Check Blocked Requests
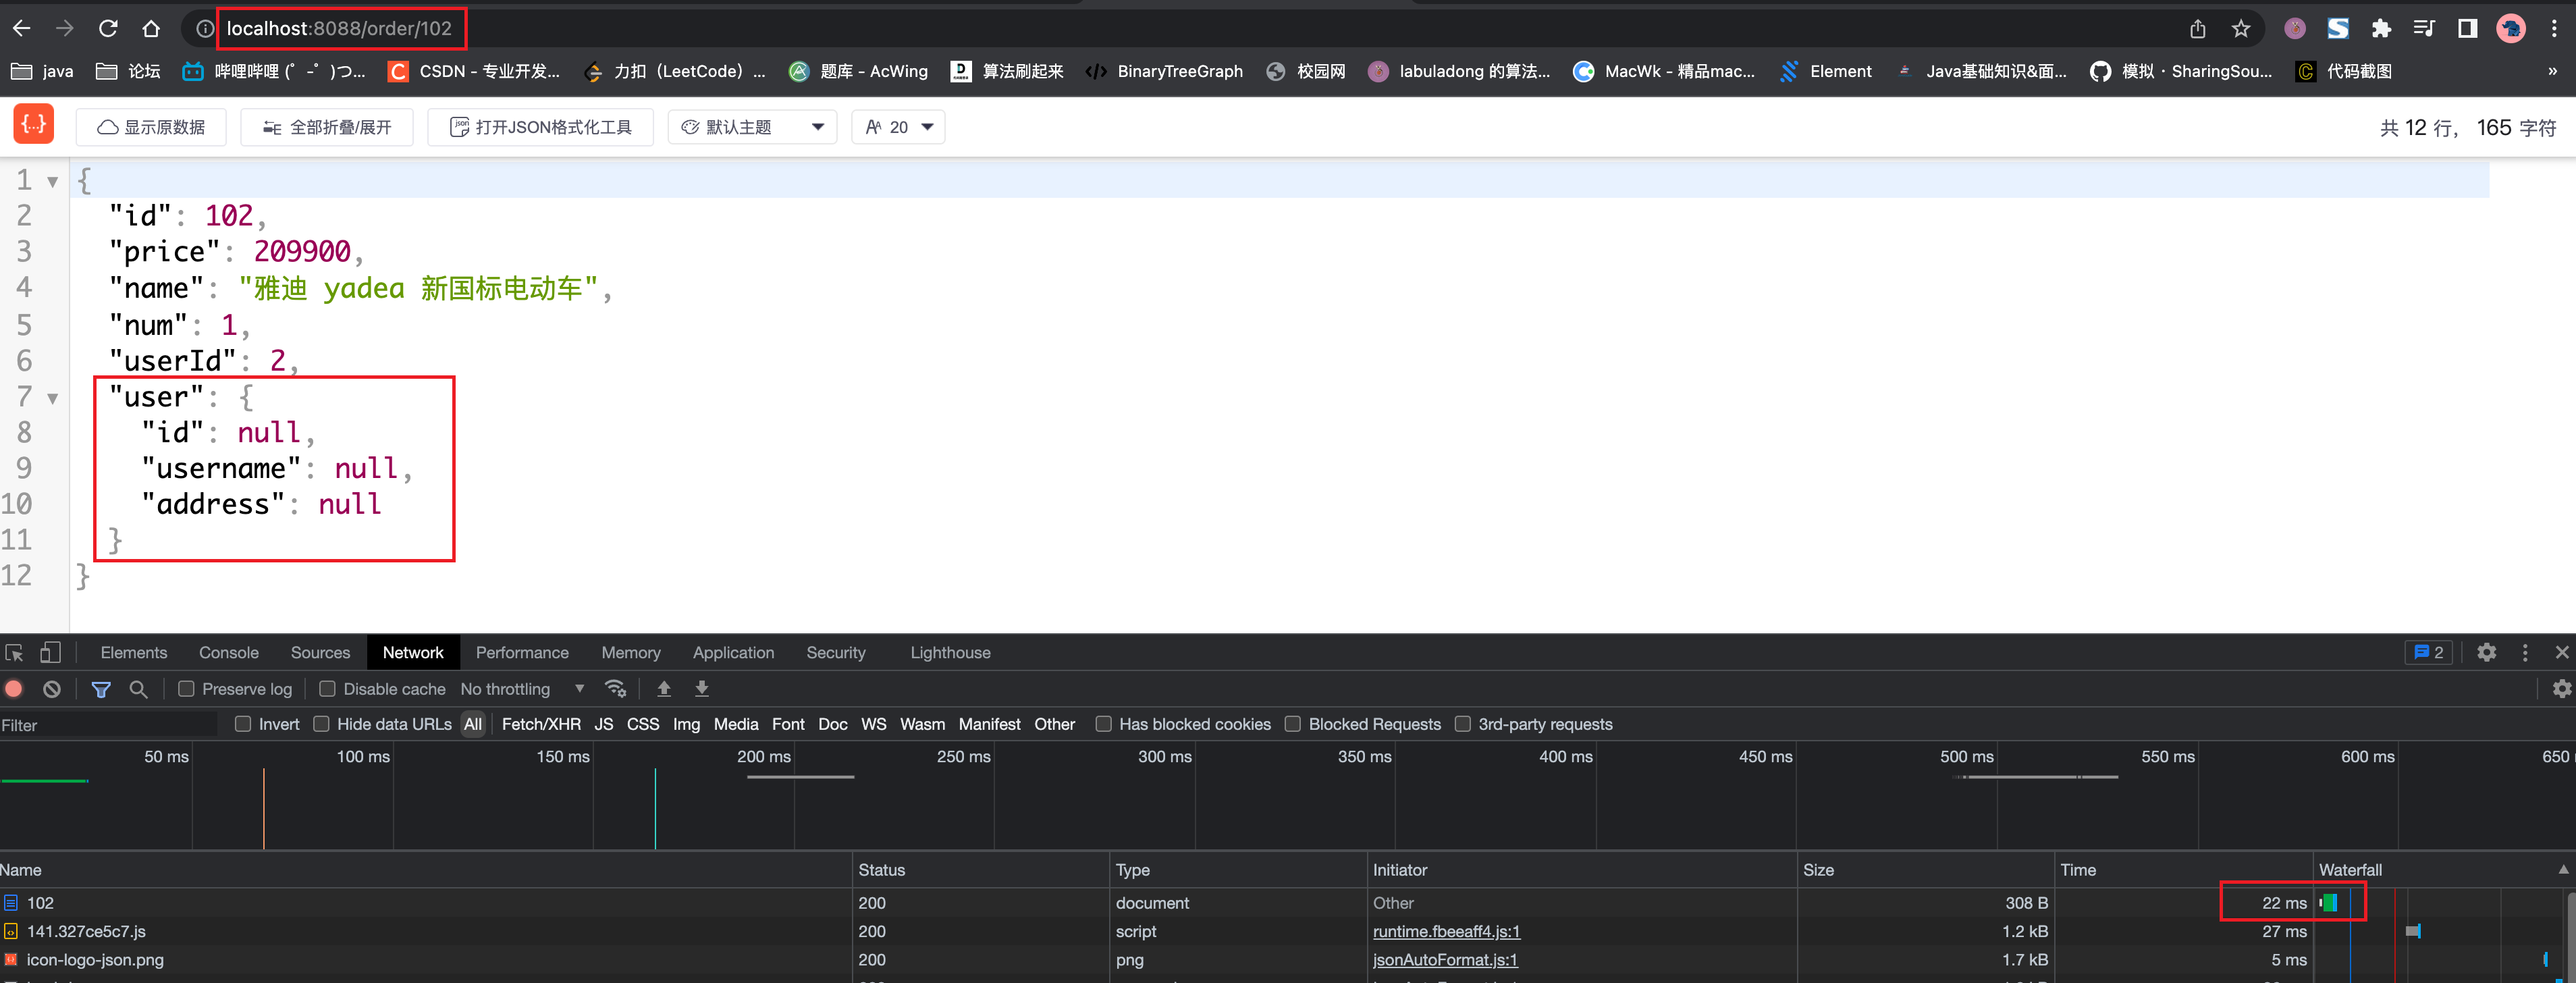 click(x=1292, y=724)
